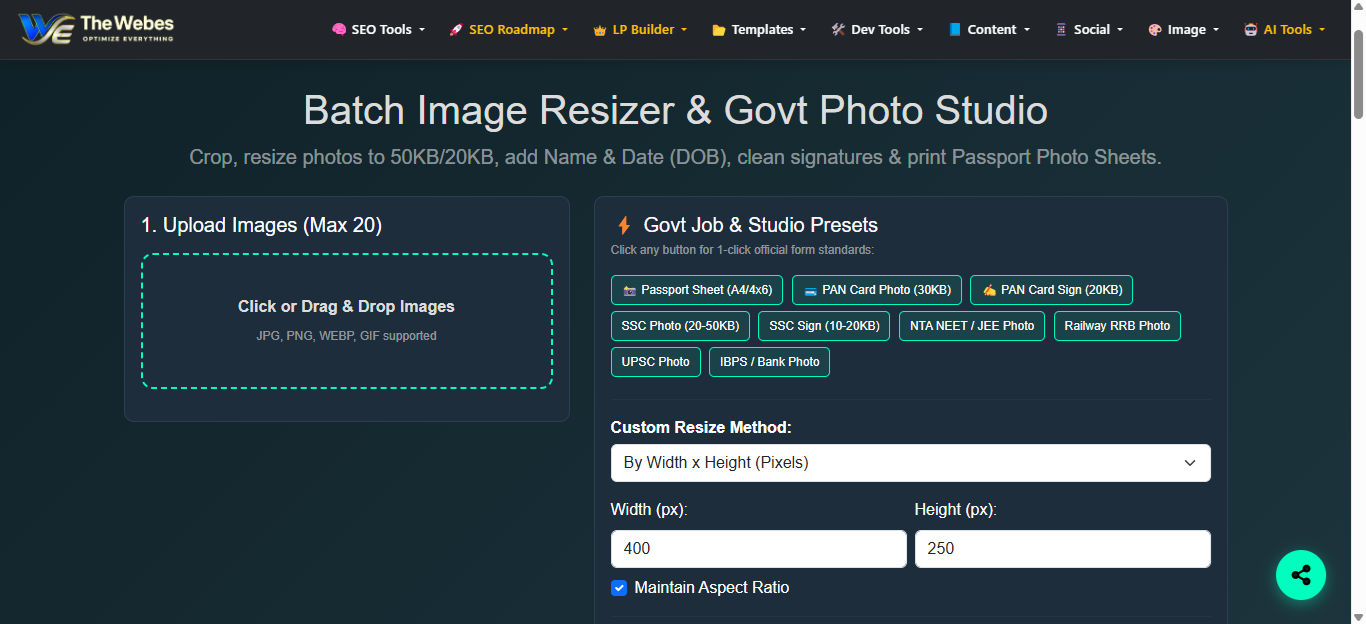Open the SEO Tools menu
Screen dimensions: 1366x624
tap(378, 30)
